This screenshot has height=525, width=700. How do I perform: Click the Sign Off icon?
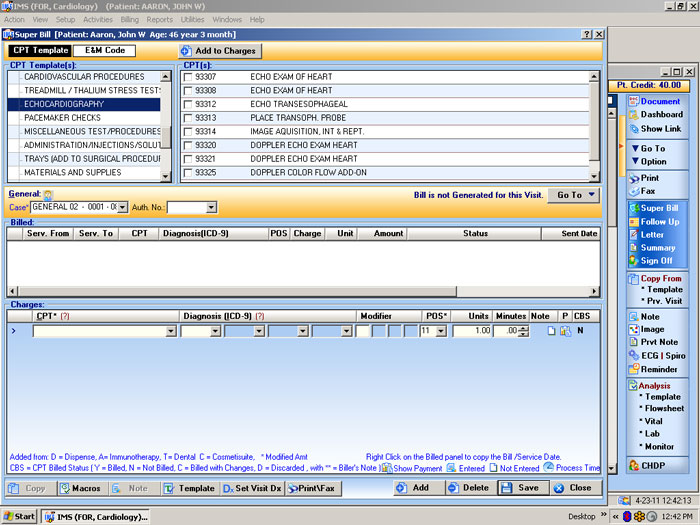pos(634,261)
